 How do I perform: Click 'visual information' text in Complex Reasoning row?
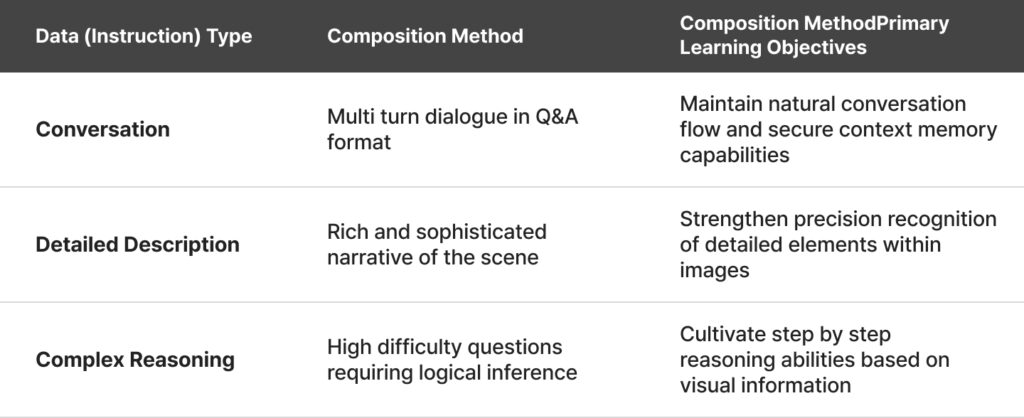[765, 385]
